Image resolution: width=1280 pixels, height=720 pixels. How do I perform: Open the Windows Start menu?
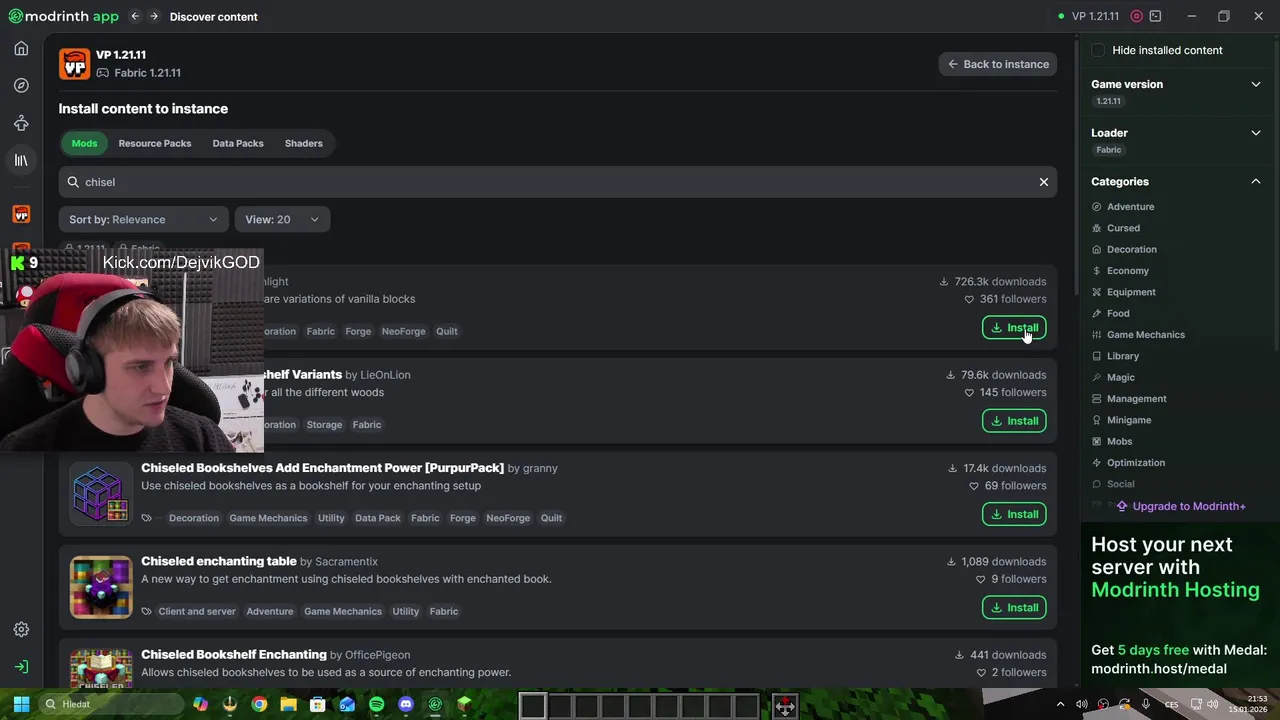pyautogui.click(x=21, y=704)
